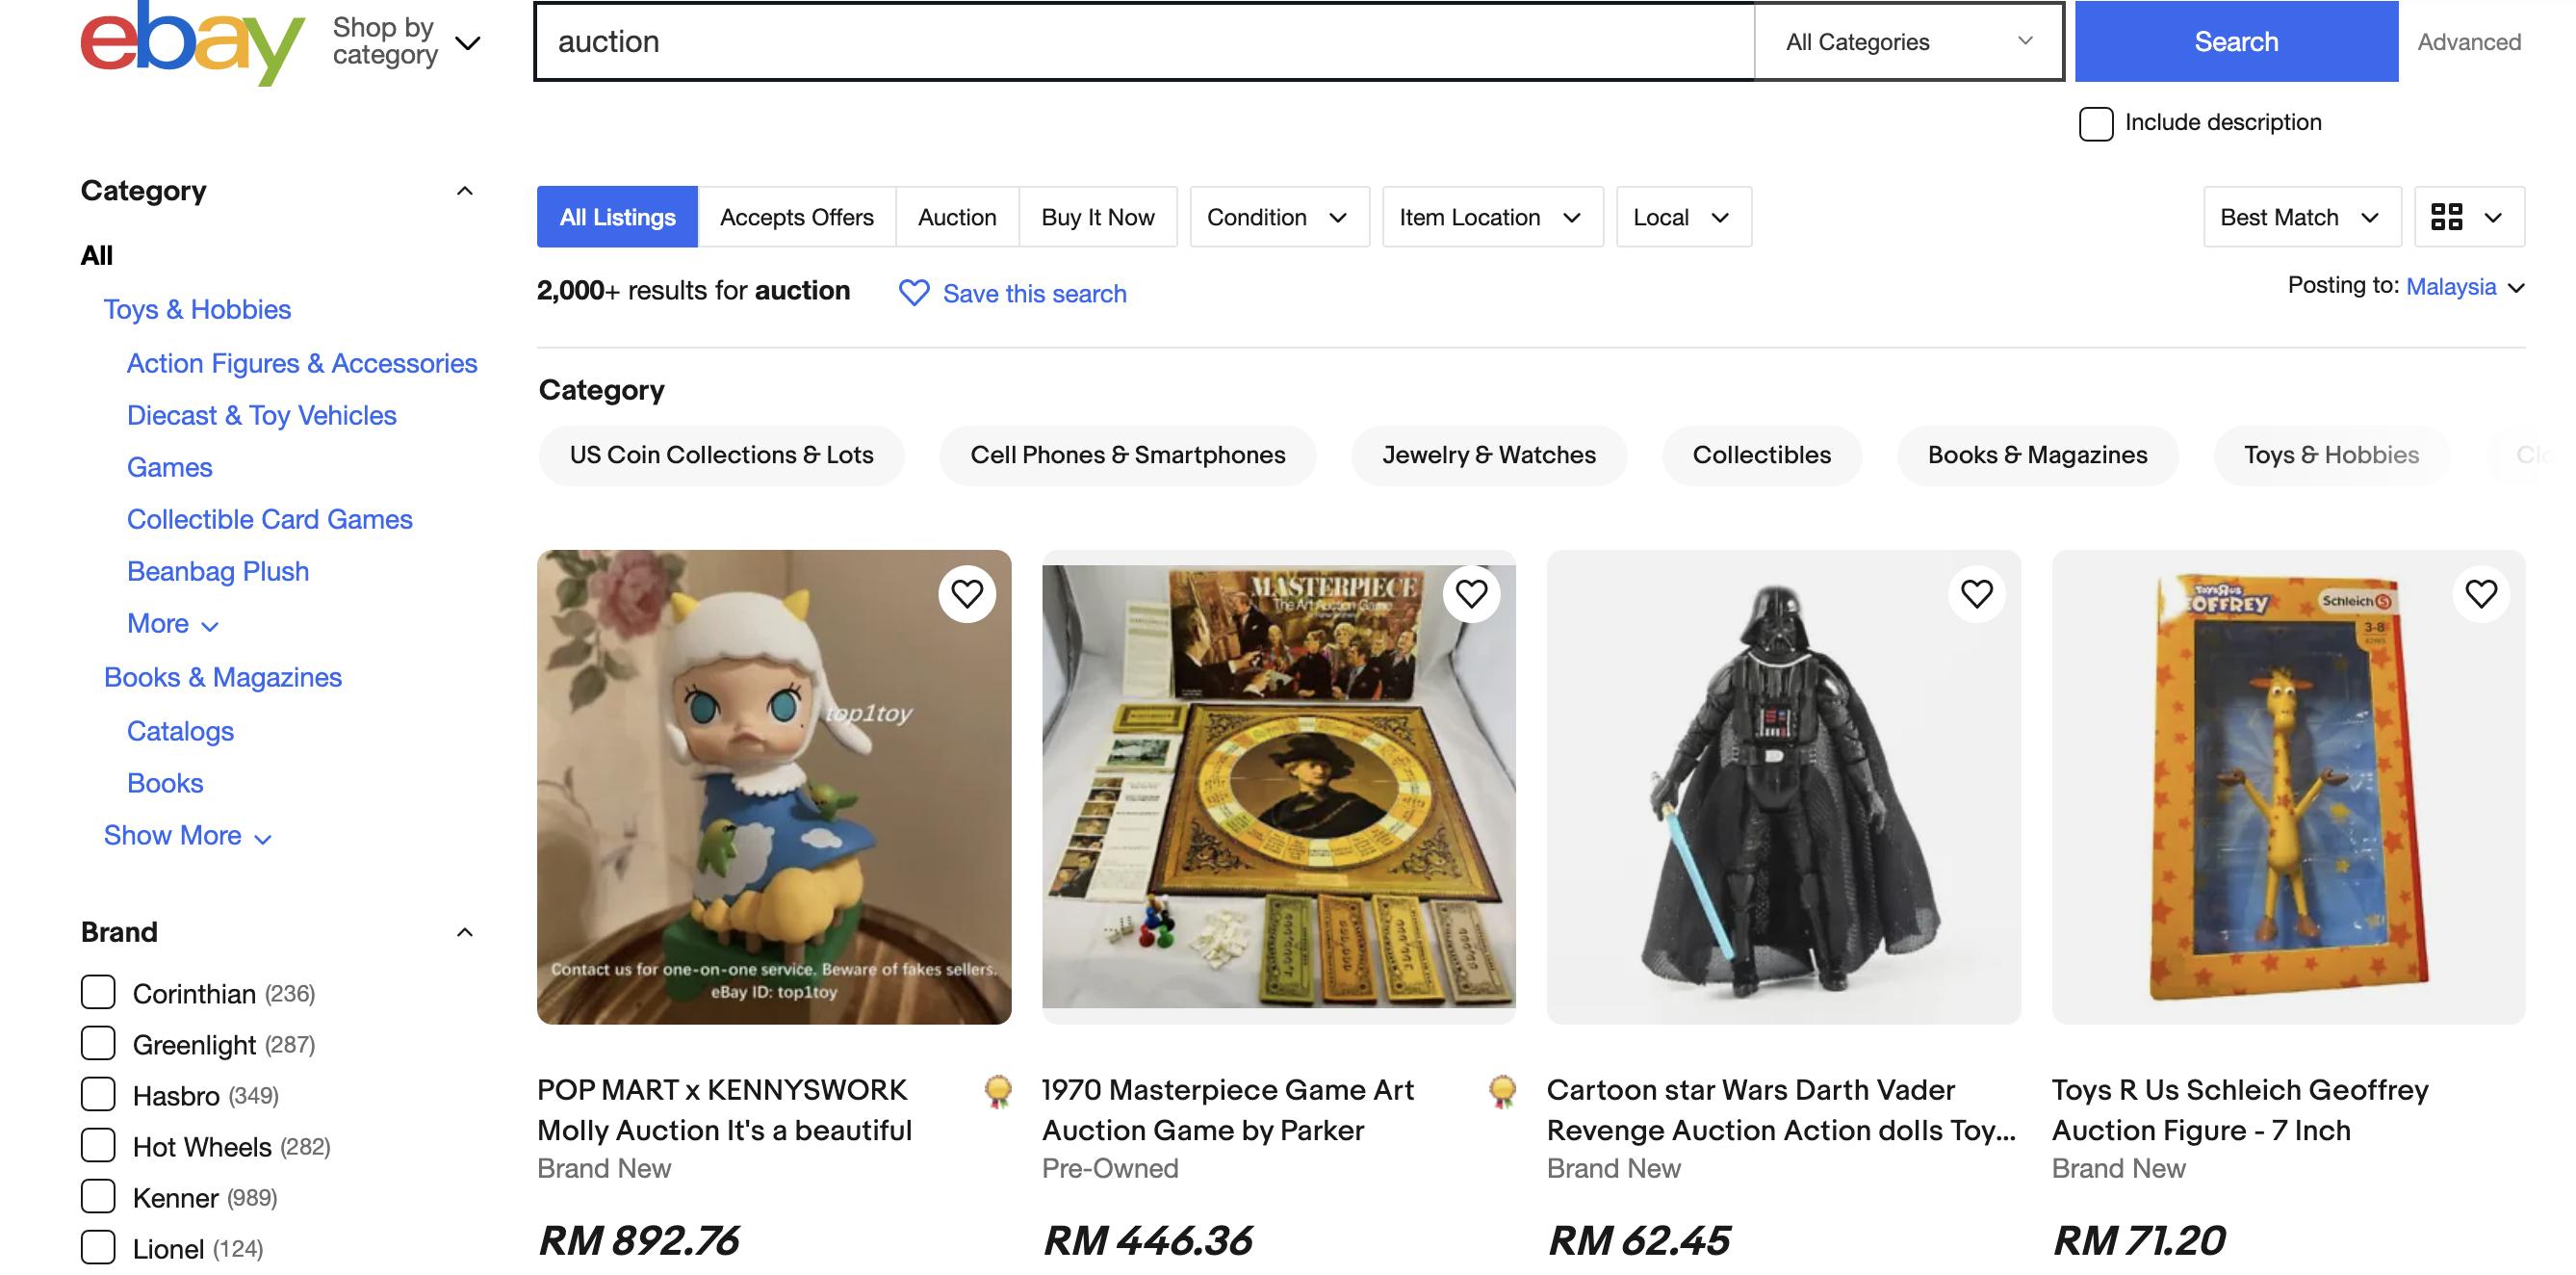The height and width of the screenshot is (1275, 2576).
Task: Select the Buy It Now tab
Action: 1097,217
